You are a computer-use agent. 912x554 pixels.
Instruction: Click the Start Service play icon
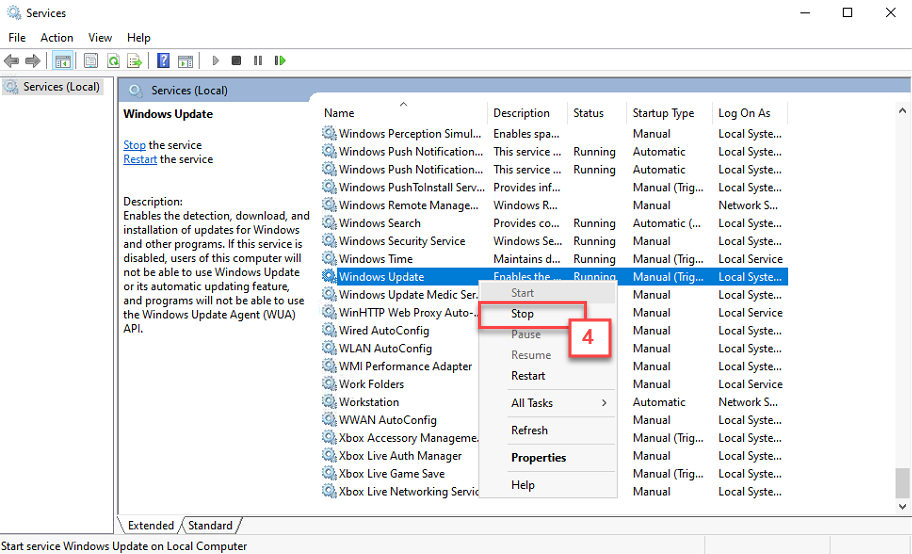click(215, 61)
